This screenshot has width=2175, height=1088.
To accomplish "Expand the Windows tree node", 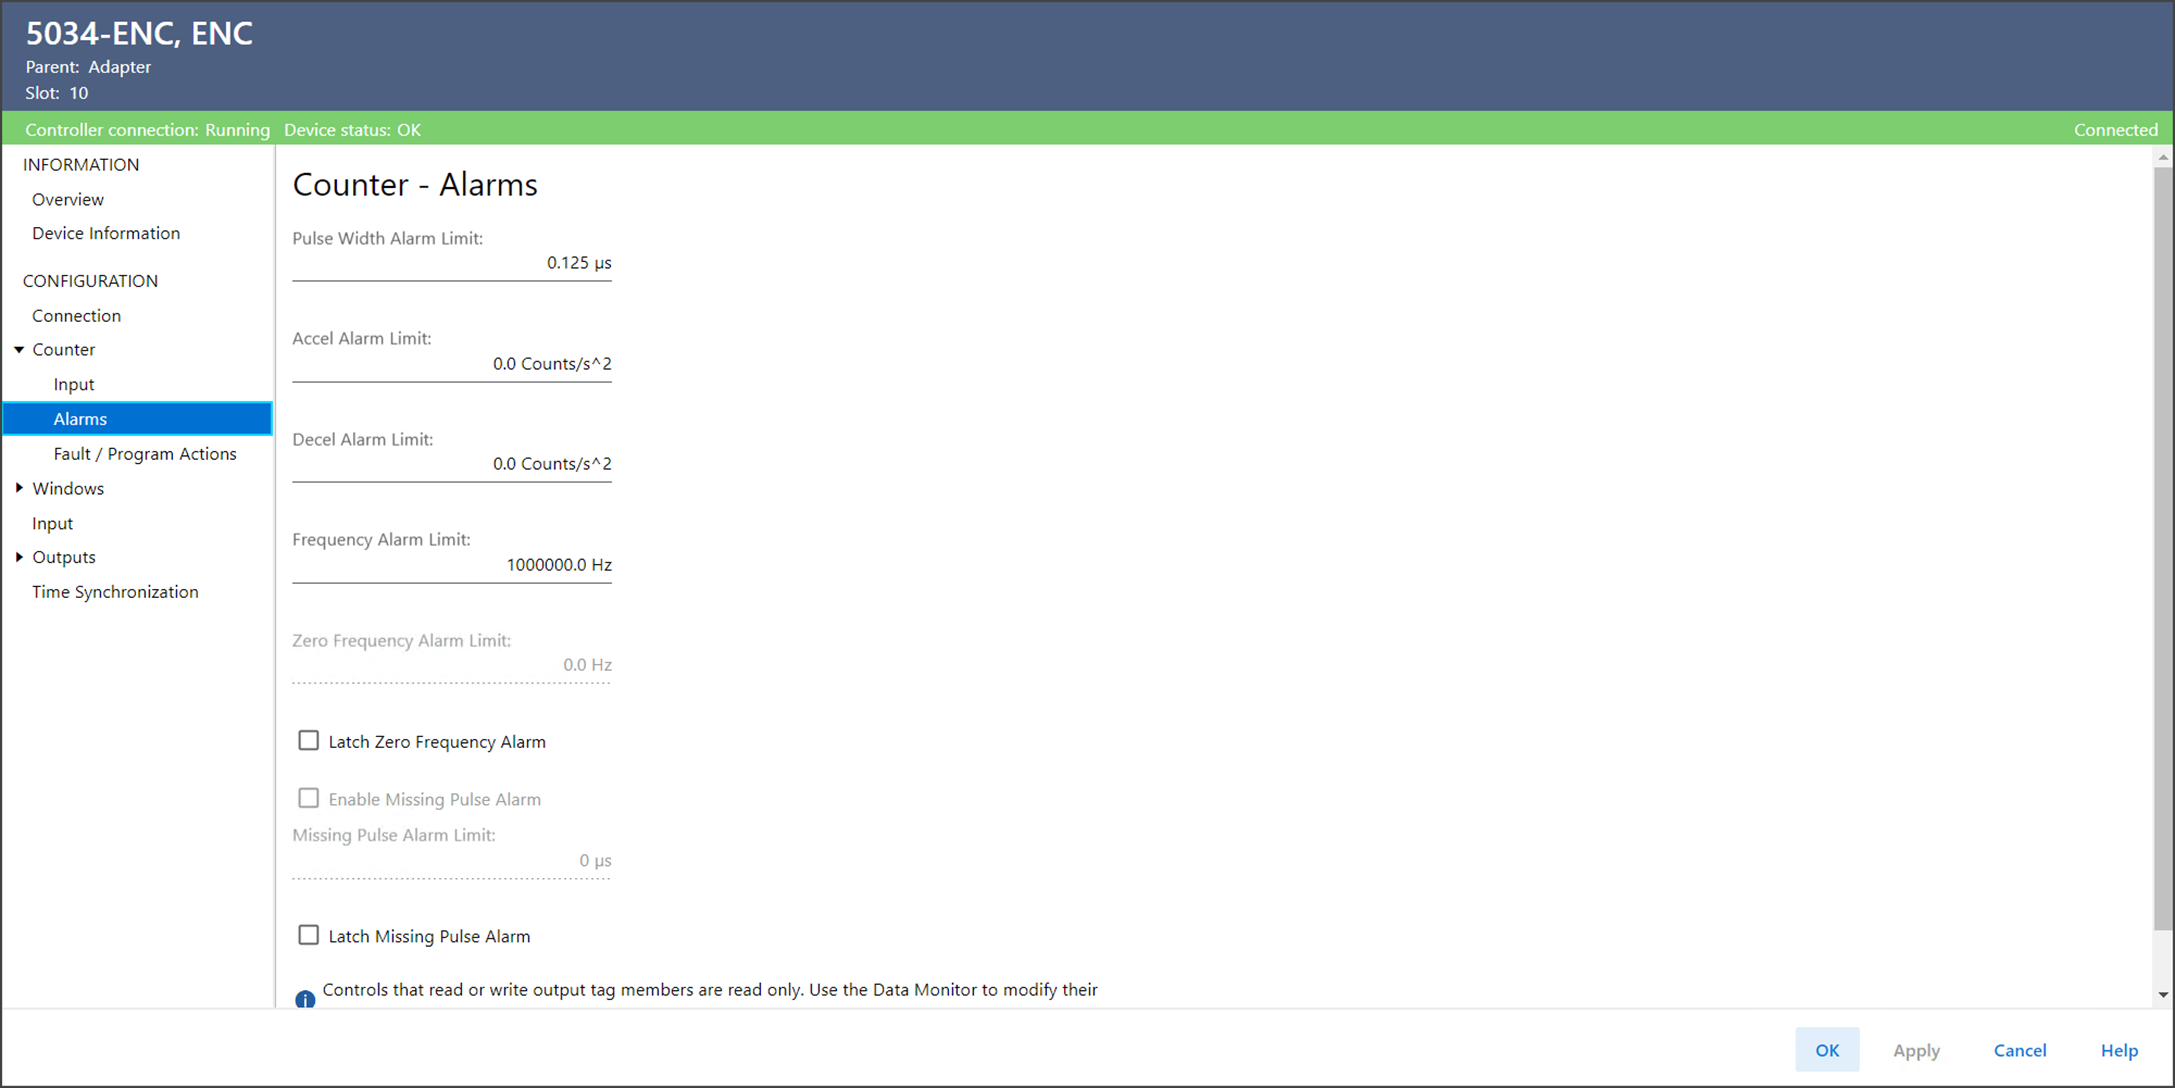I will (x=19, y=488).
